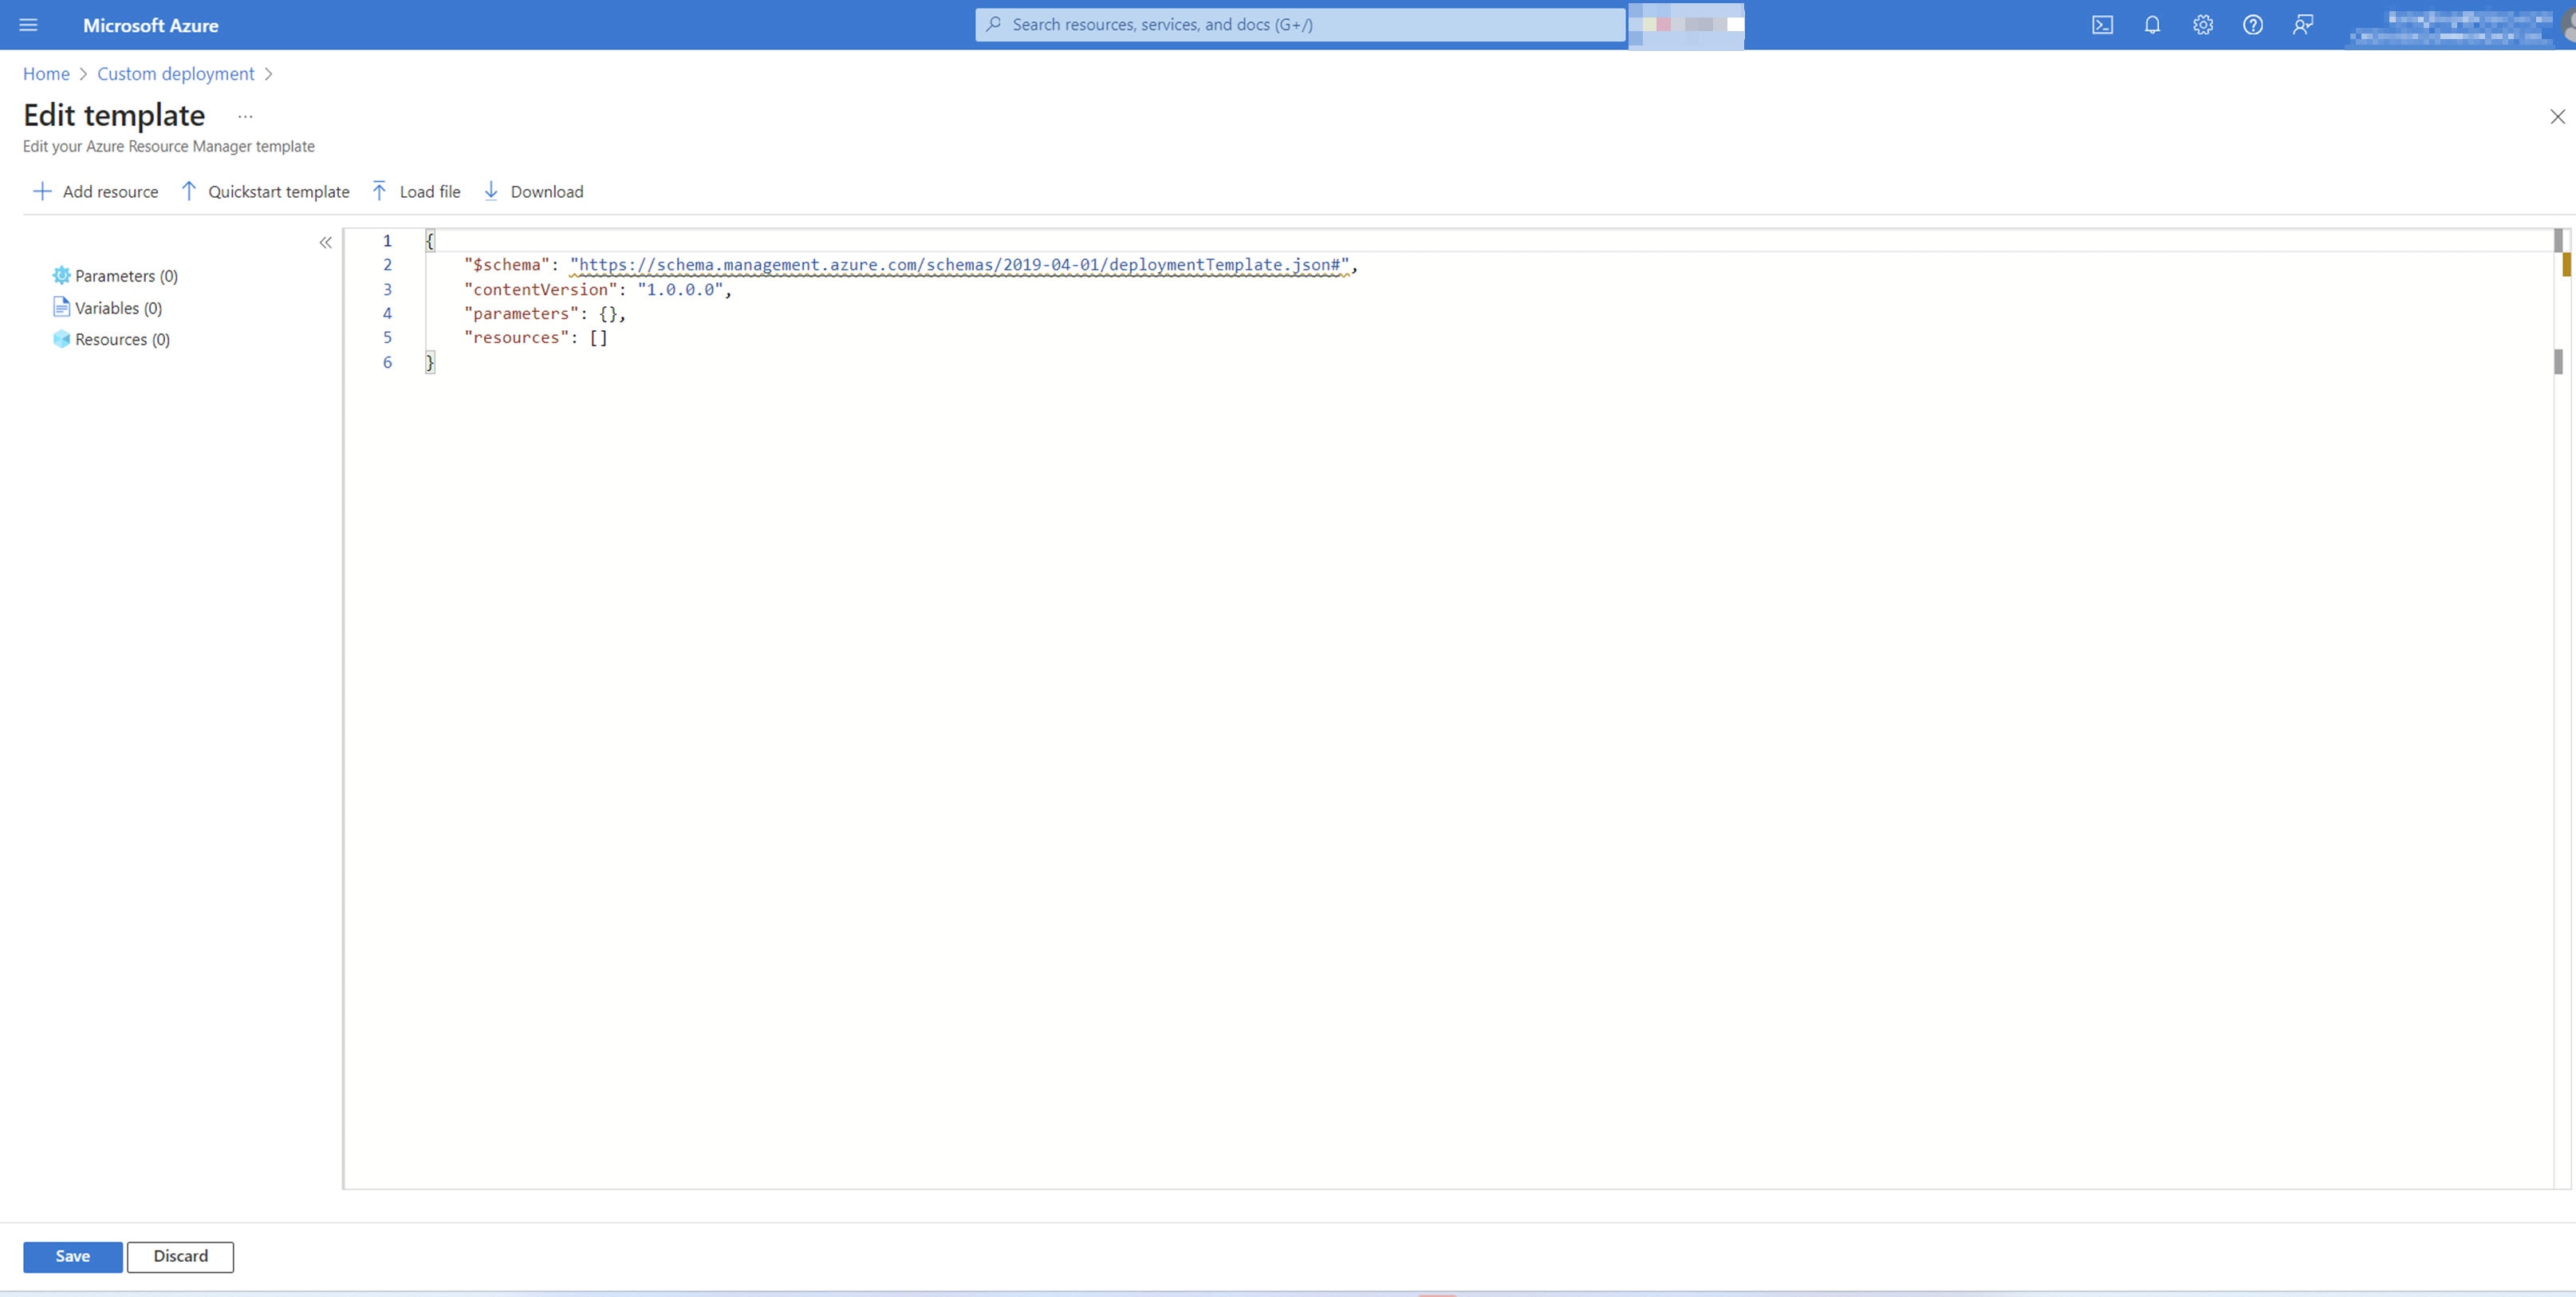Select the Variables document icon

point(61,308)
